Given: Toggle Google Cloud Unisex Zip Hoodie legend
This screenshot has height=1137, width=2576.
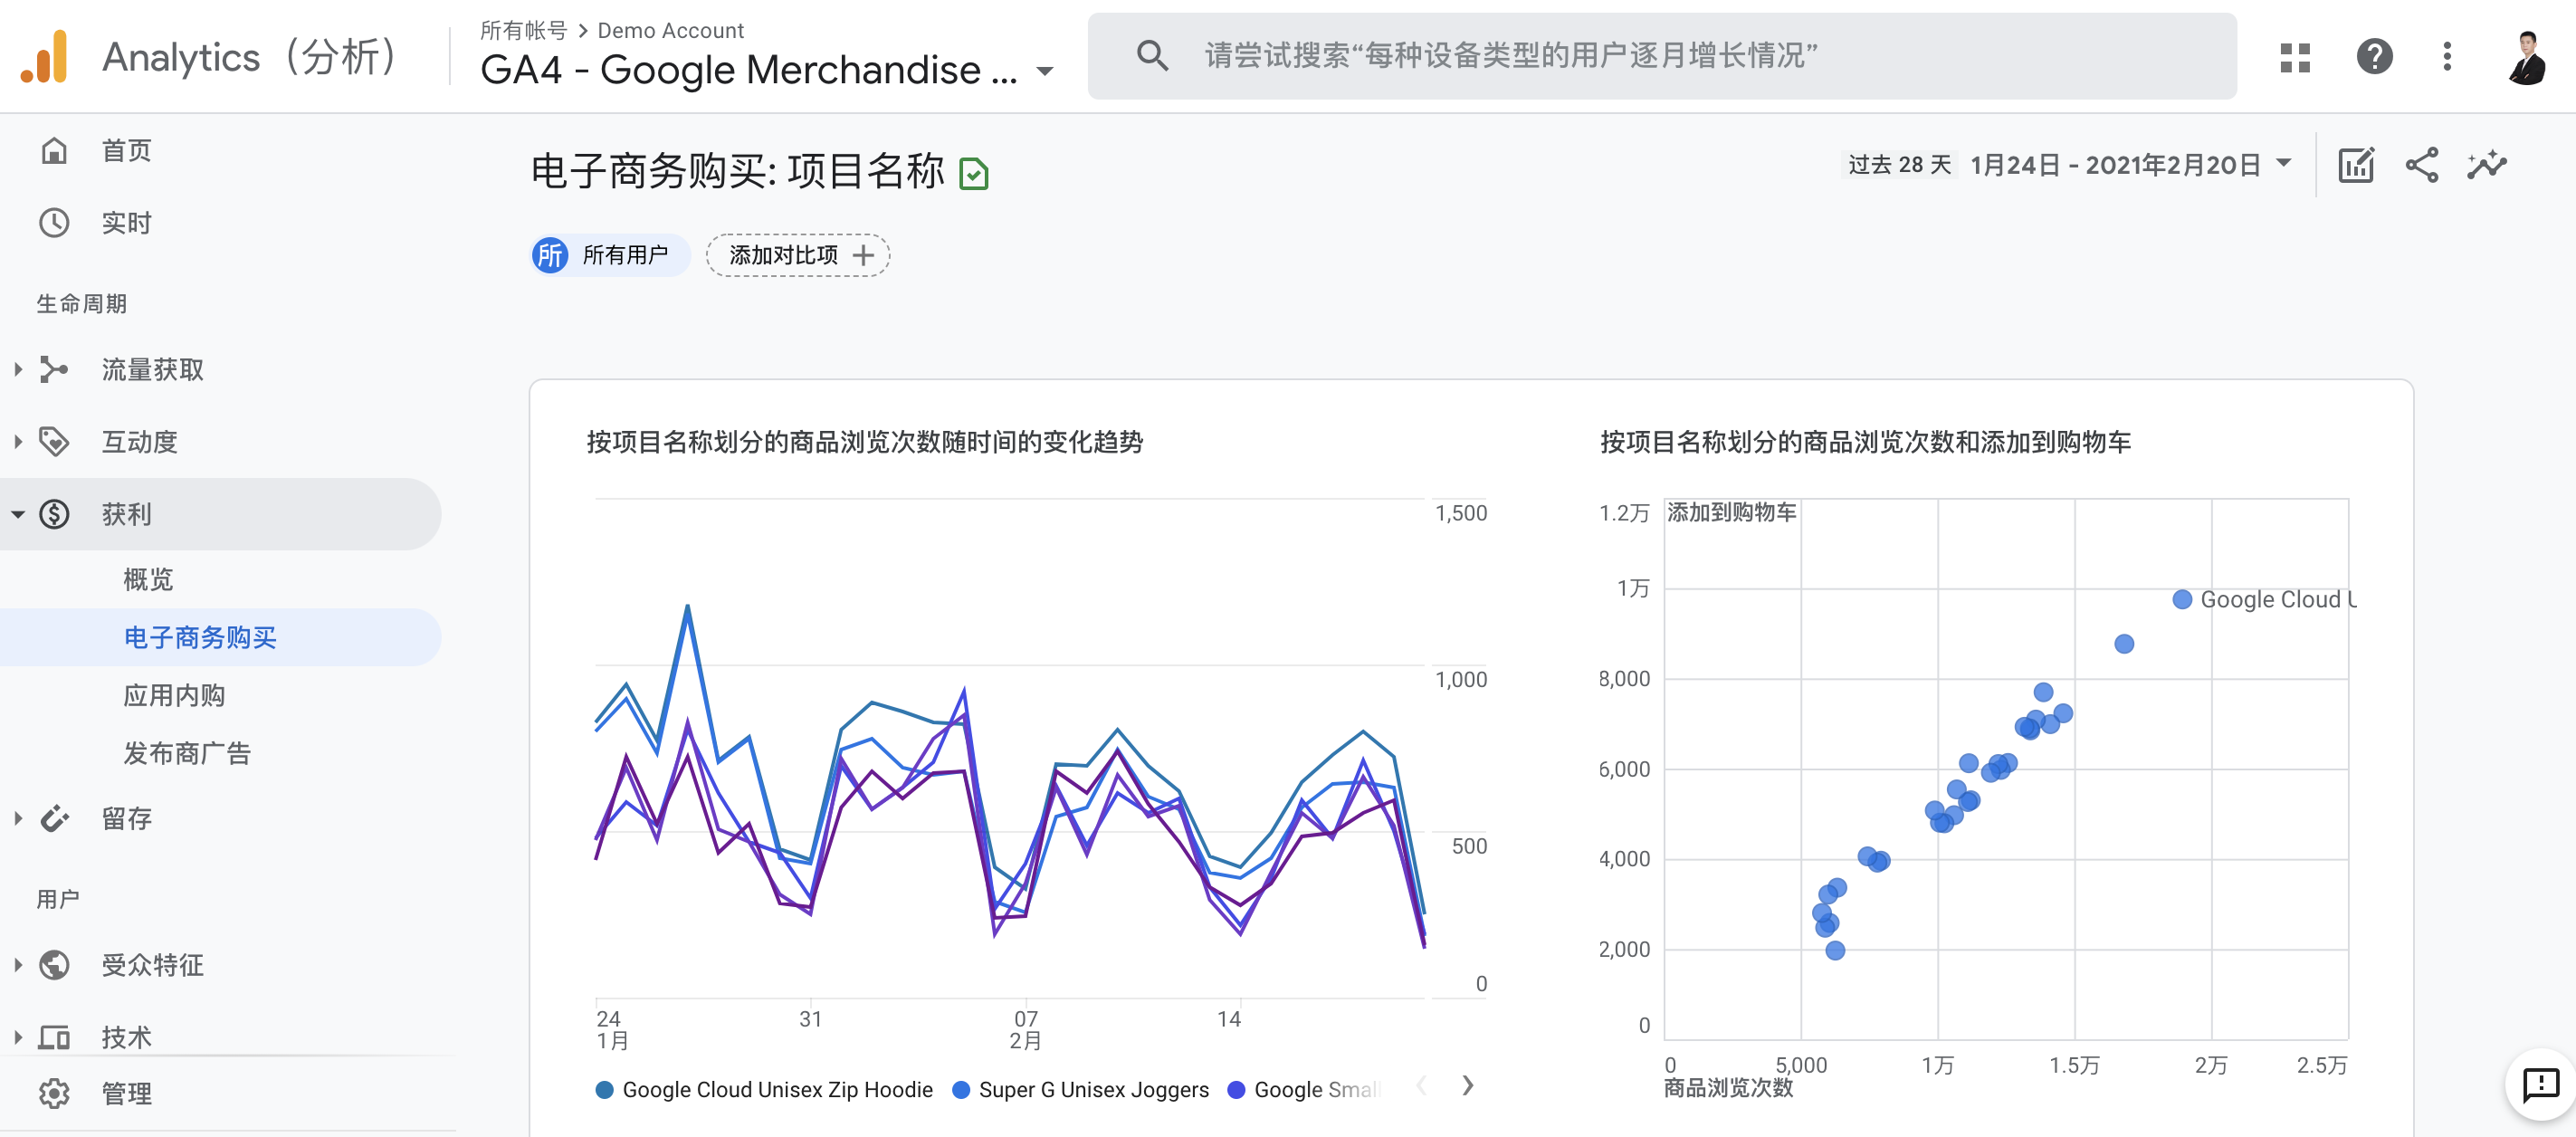Looking at the screenshot, I should 764,1090.
